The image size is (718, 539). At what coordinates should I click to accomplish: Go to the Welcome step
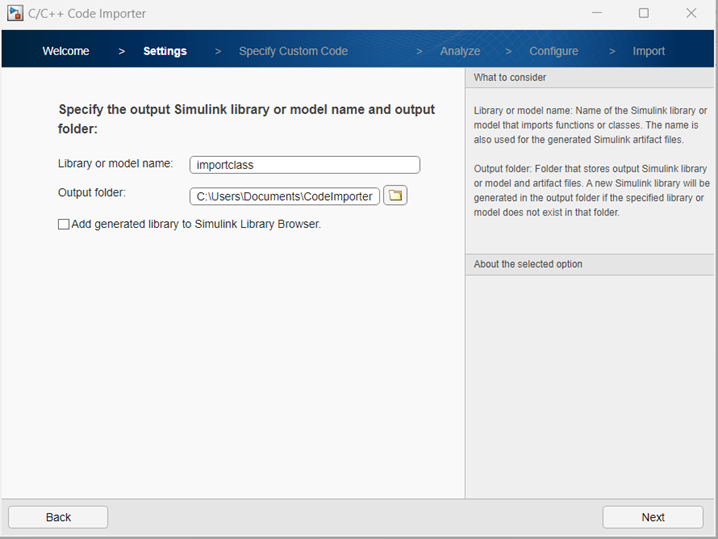[x=66, y=51]
